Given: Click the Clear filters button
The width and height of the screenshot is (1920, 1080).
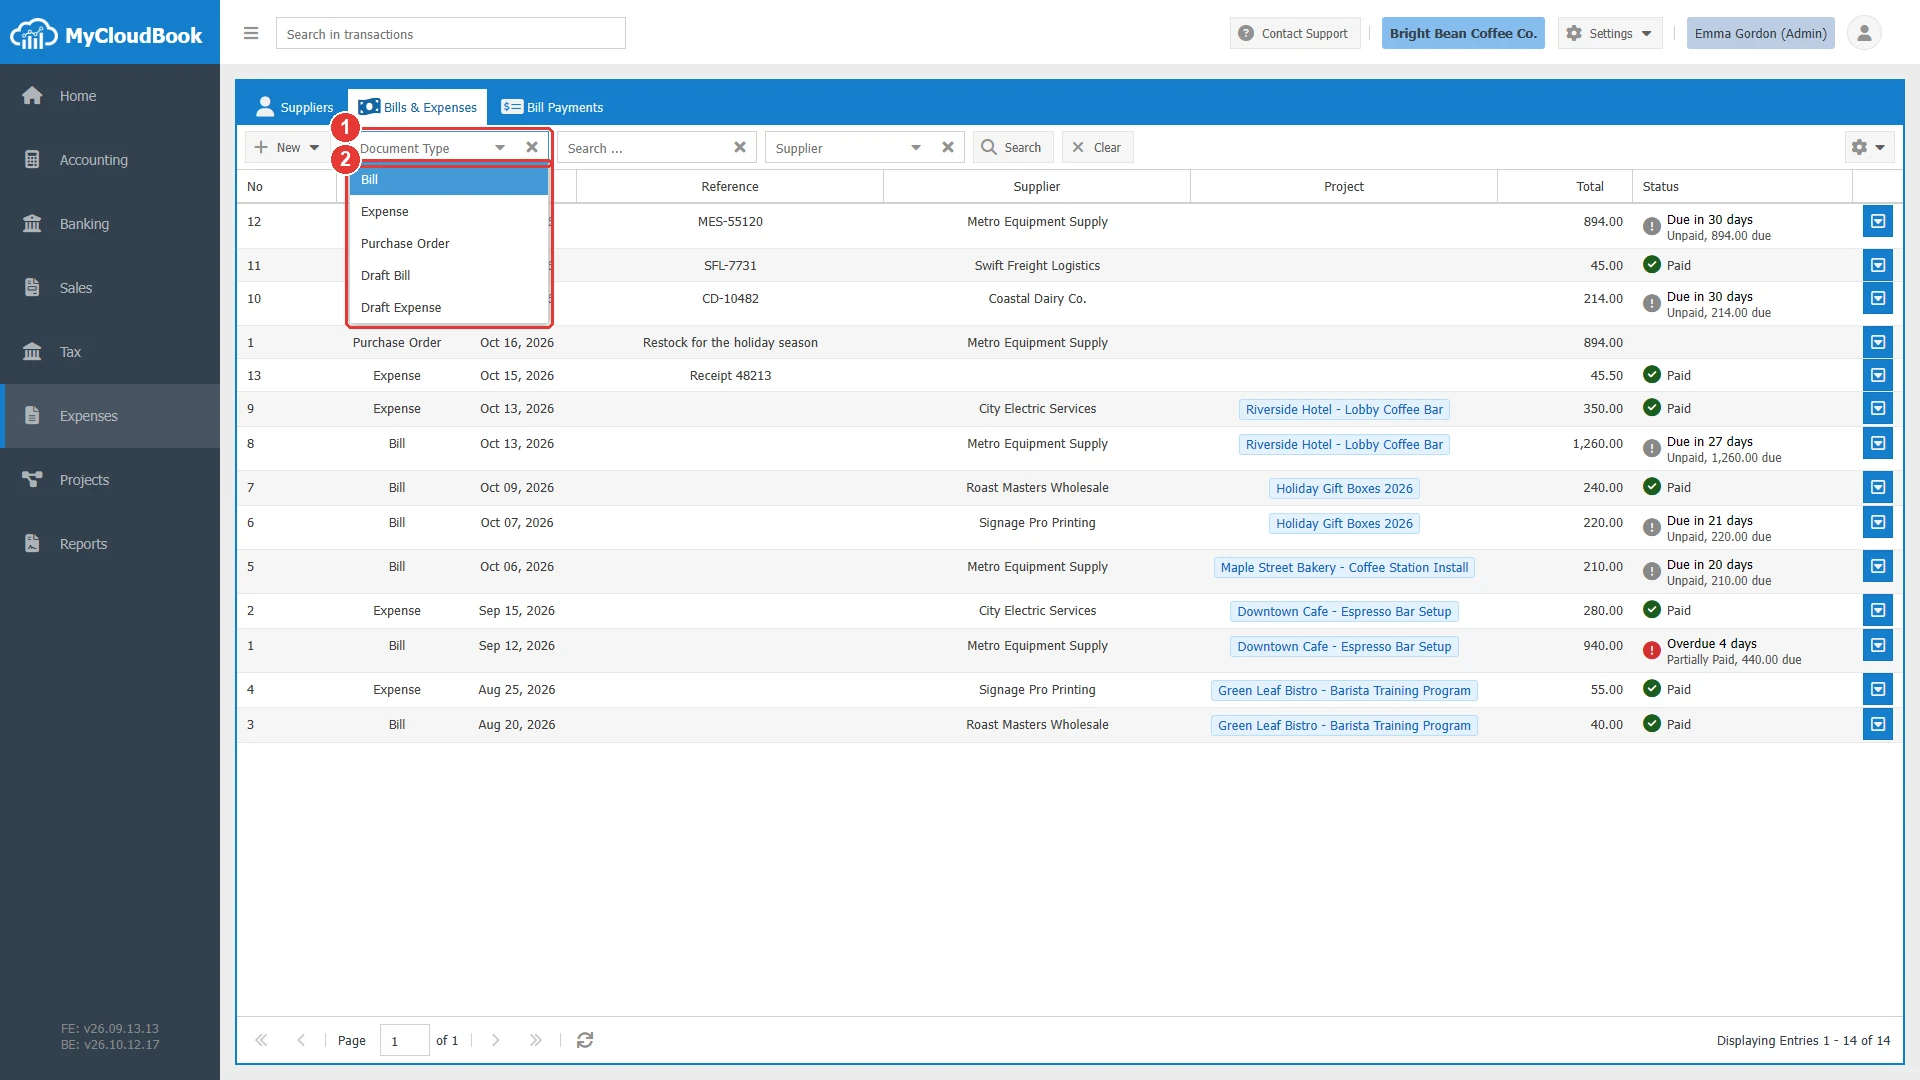Looking at the screenshot, I should pyautogui.click(x=1097, y=147).
